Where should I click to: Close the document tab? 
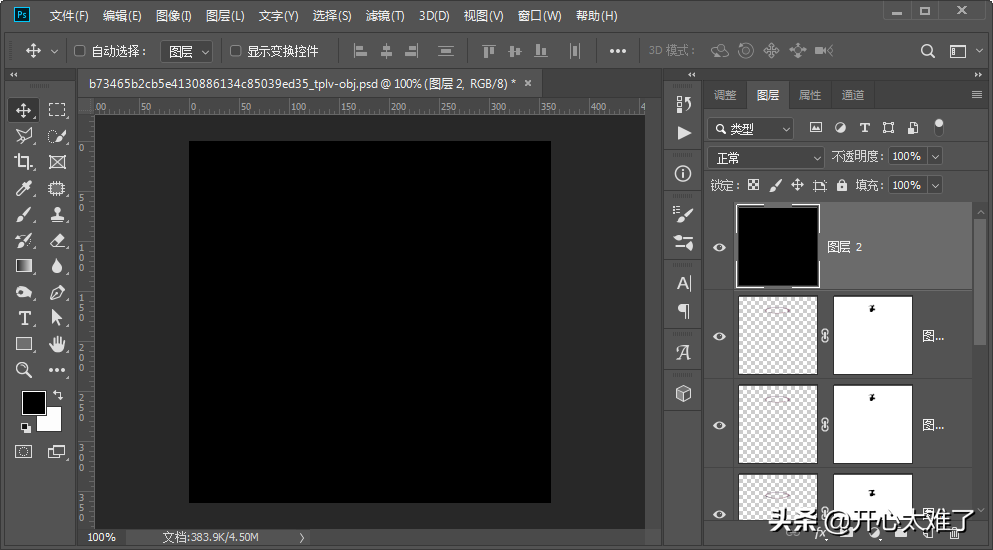[528, 83]
